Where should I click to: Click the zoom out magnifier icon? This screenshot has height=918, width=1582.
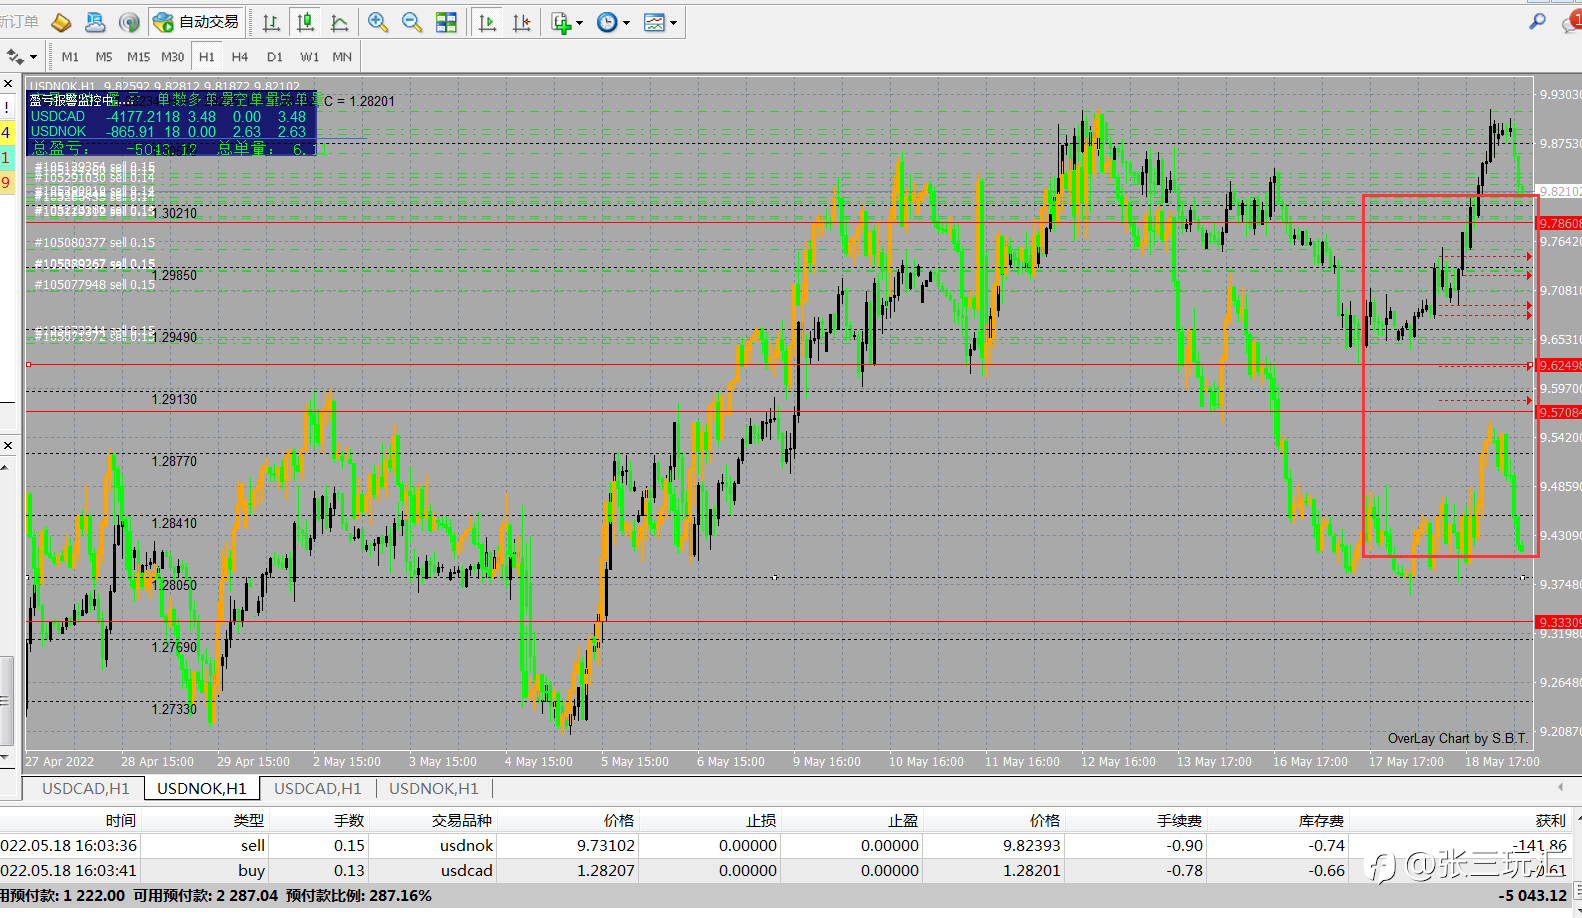[x=412, y=22]
